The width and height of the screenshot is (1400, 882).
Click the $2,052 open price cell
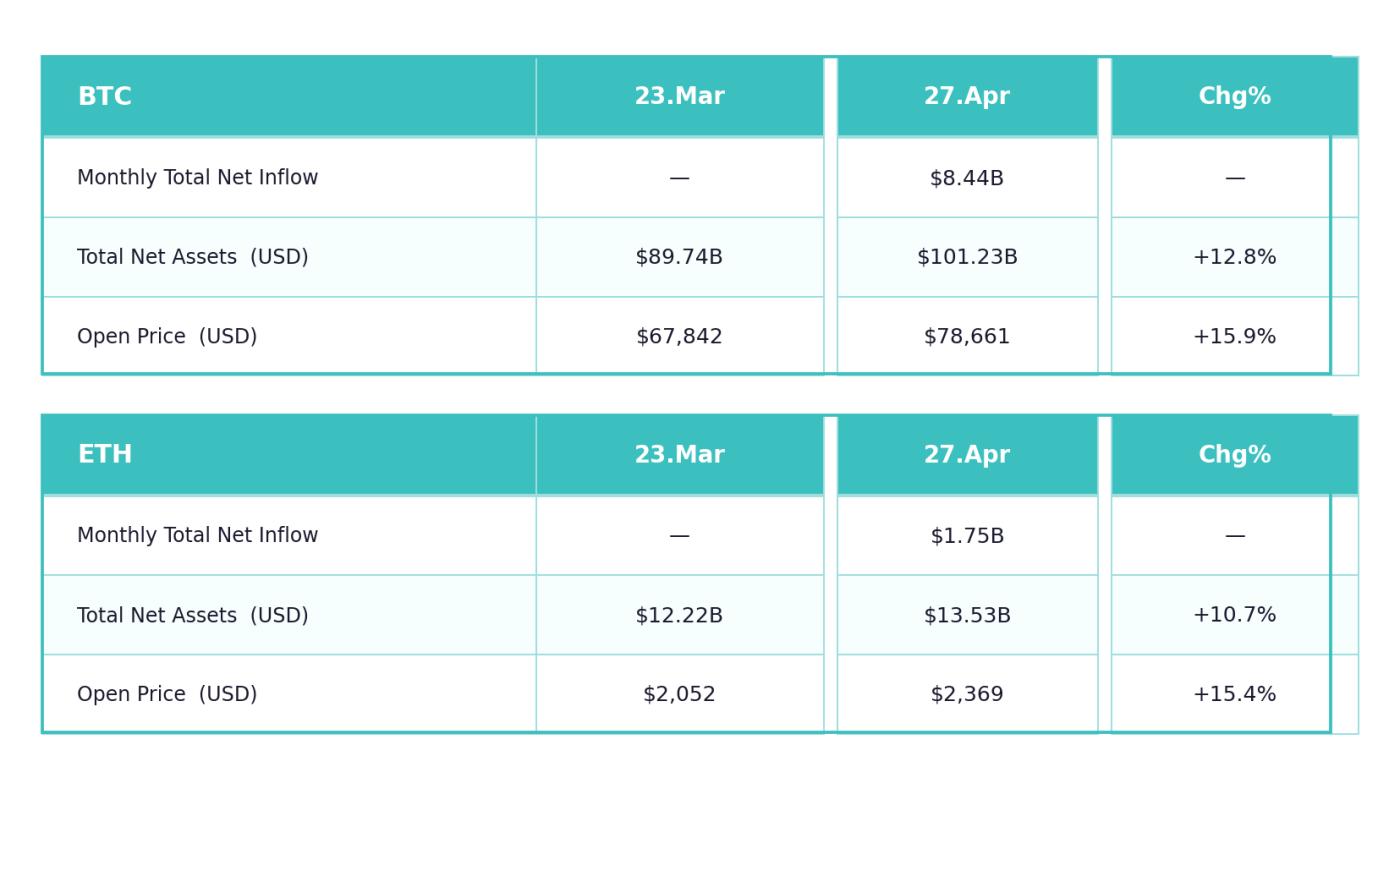679,694
